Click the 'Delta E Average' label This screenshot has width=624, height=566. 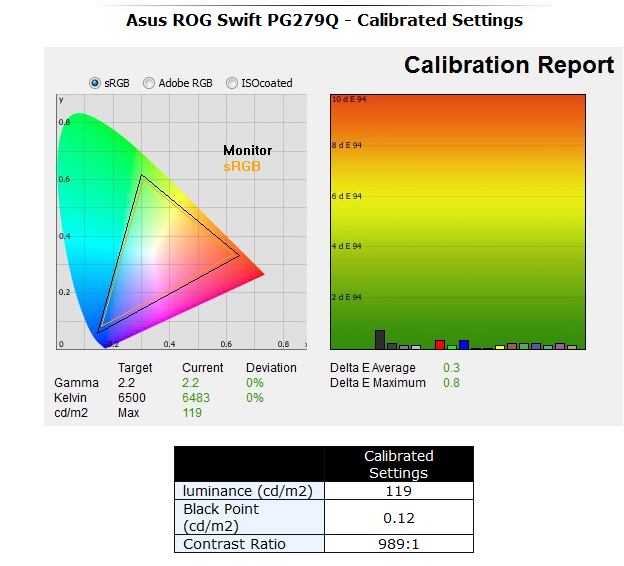coord(372,368)
